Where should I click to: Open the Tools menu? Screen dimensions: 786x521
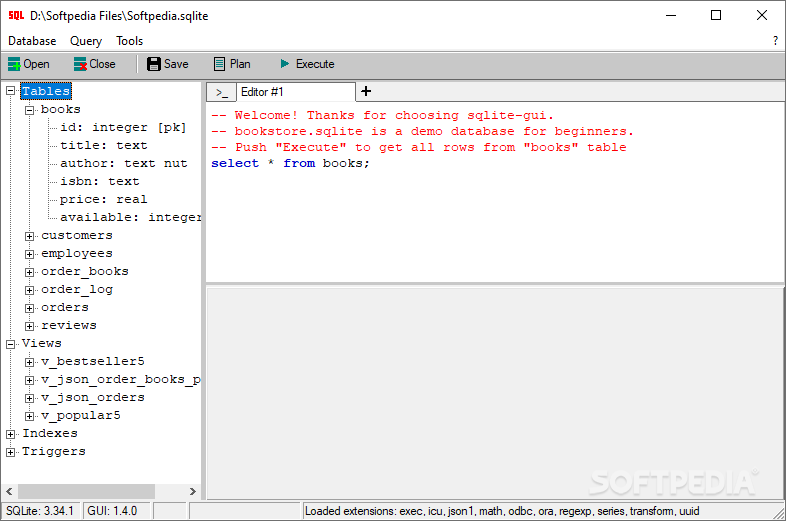[x=129, y=41]
